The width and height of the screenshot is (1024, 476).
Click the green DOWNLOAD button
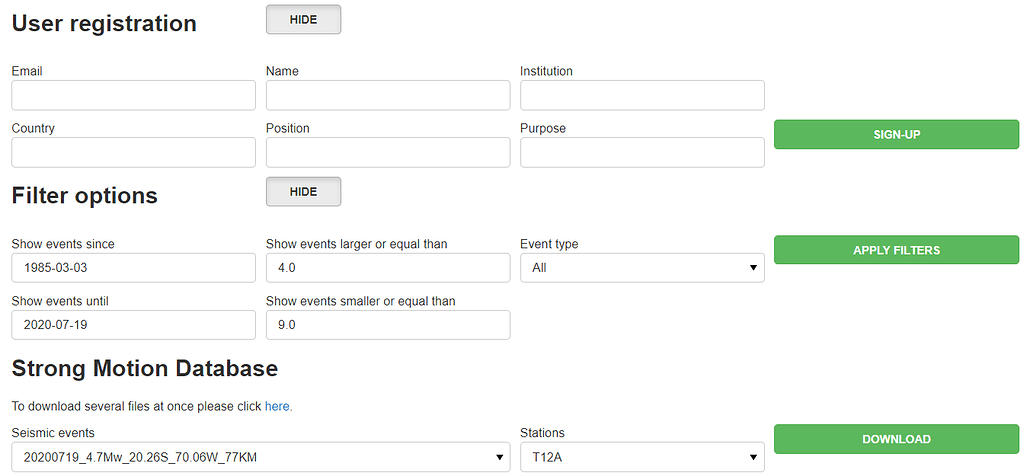897,439
